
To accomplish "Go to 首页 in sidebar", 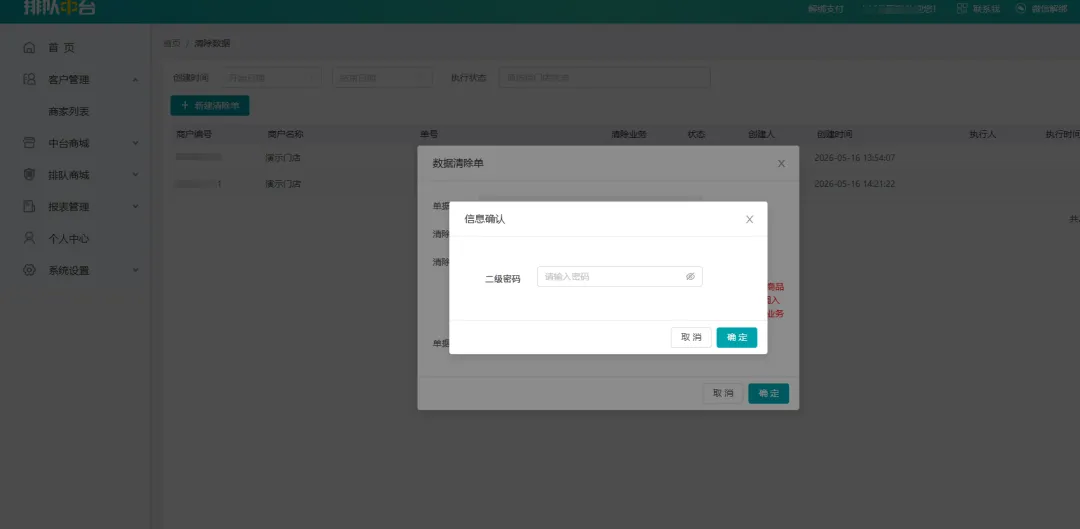I will [61, 48].
